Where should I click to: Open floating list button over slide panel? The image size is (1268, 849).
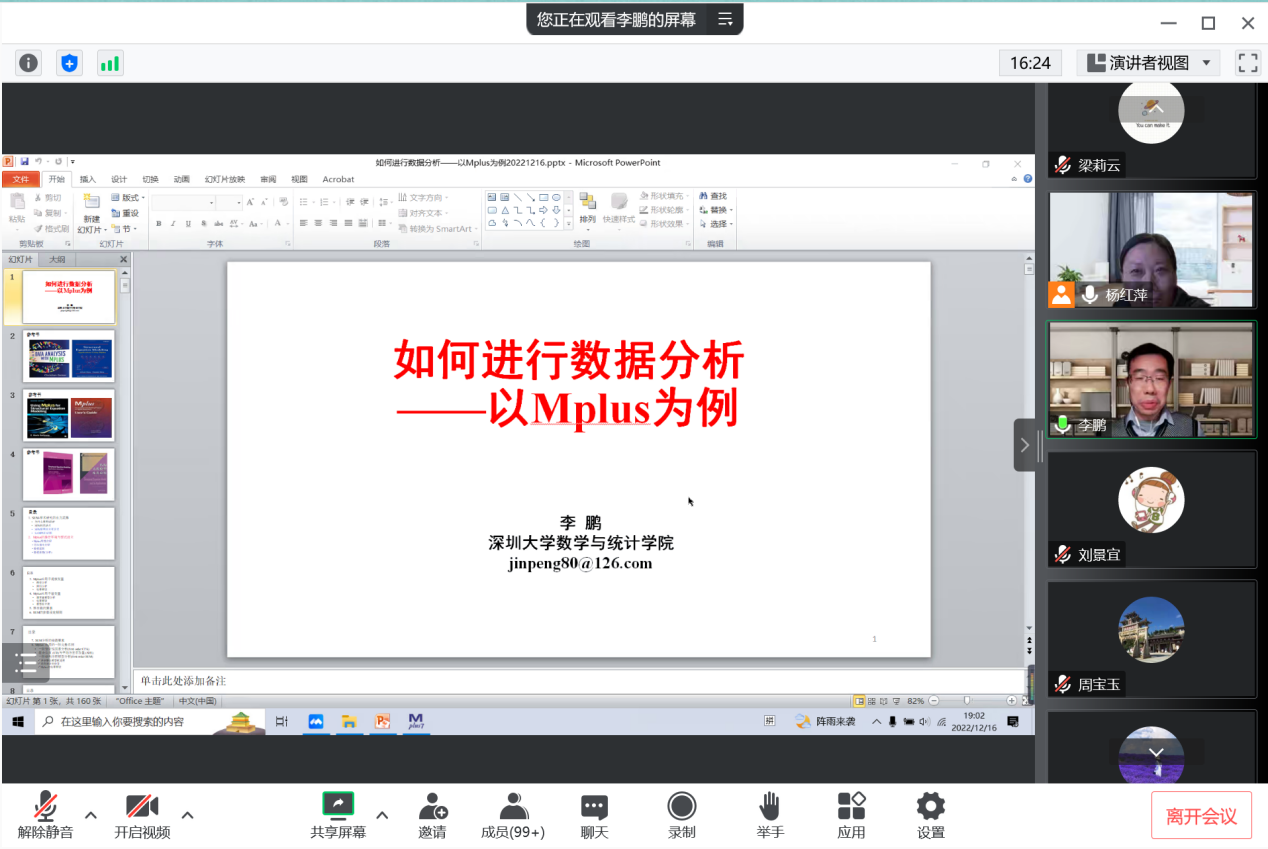tap(25, 662)
